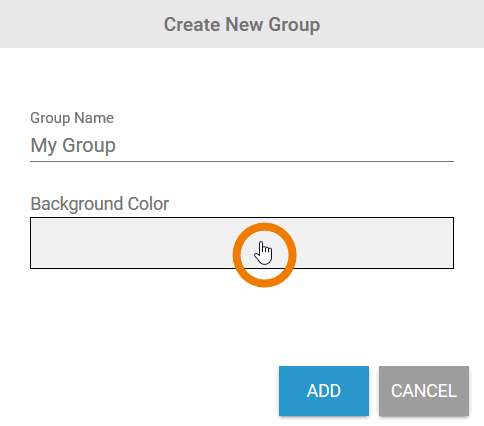
Task: Dismiss the dialog using the gray CANCEL button
Action: pos(424,391)
